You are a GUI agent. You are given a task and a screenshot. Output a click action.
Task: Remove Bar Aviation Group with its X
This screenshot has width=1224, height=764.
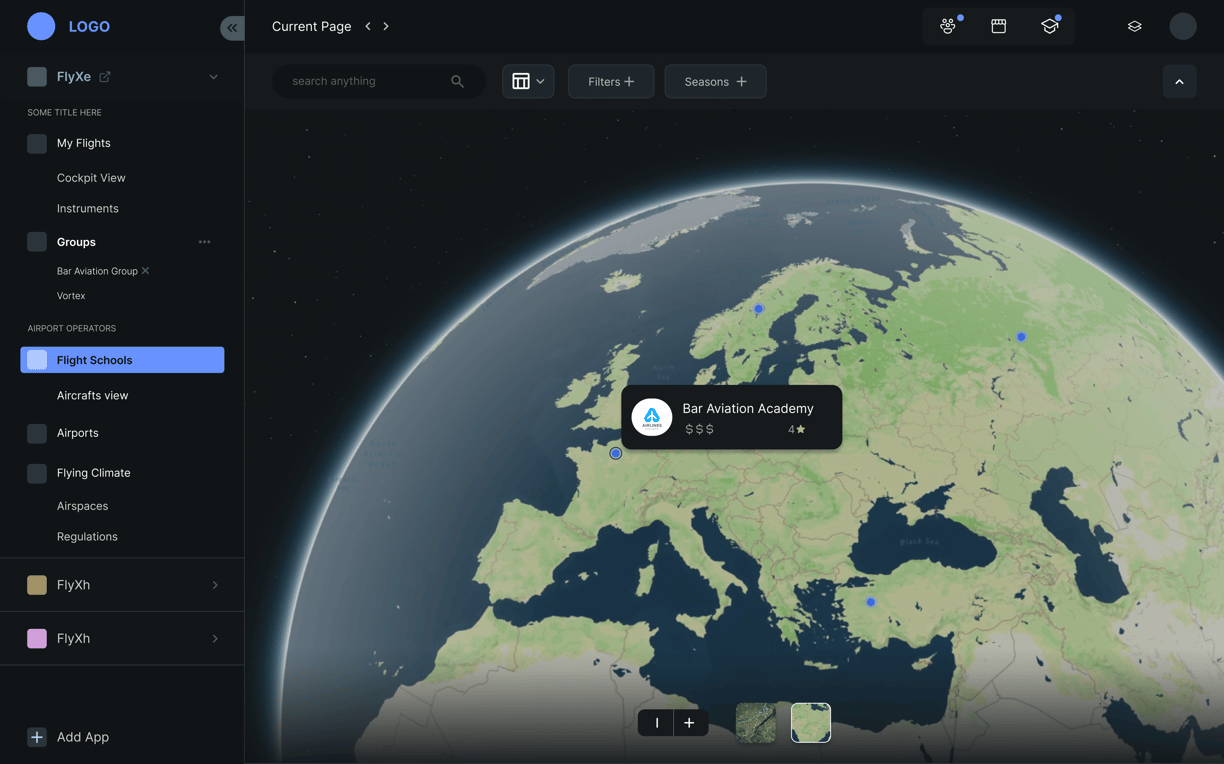[x=145, y=271]
